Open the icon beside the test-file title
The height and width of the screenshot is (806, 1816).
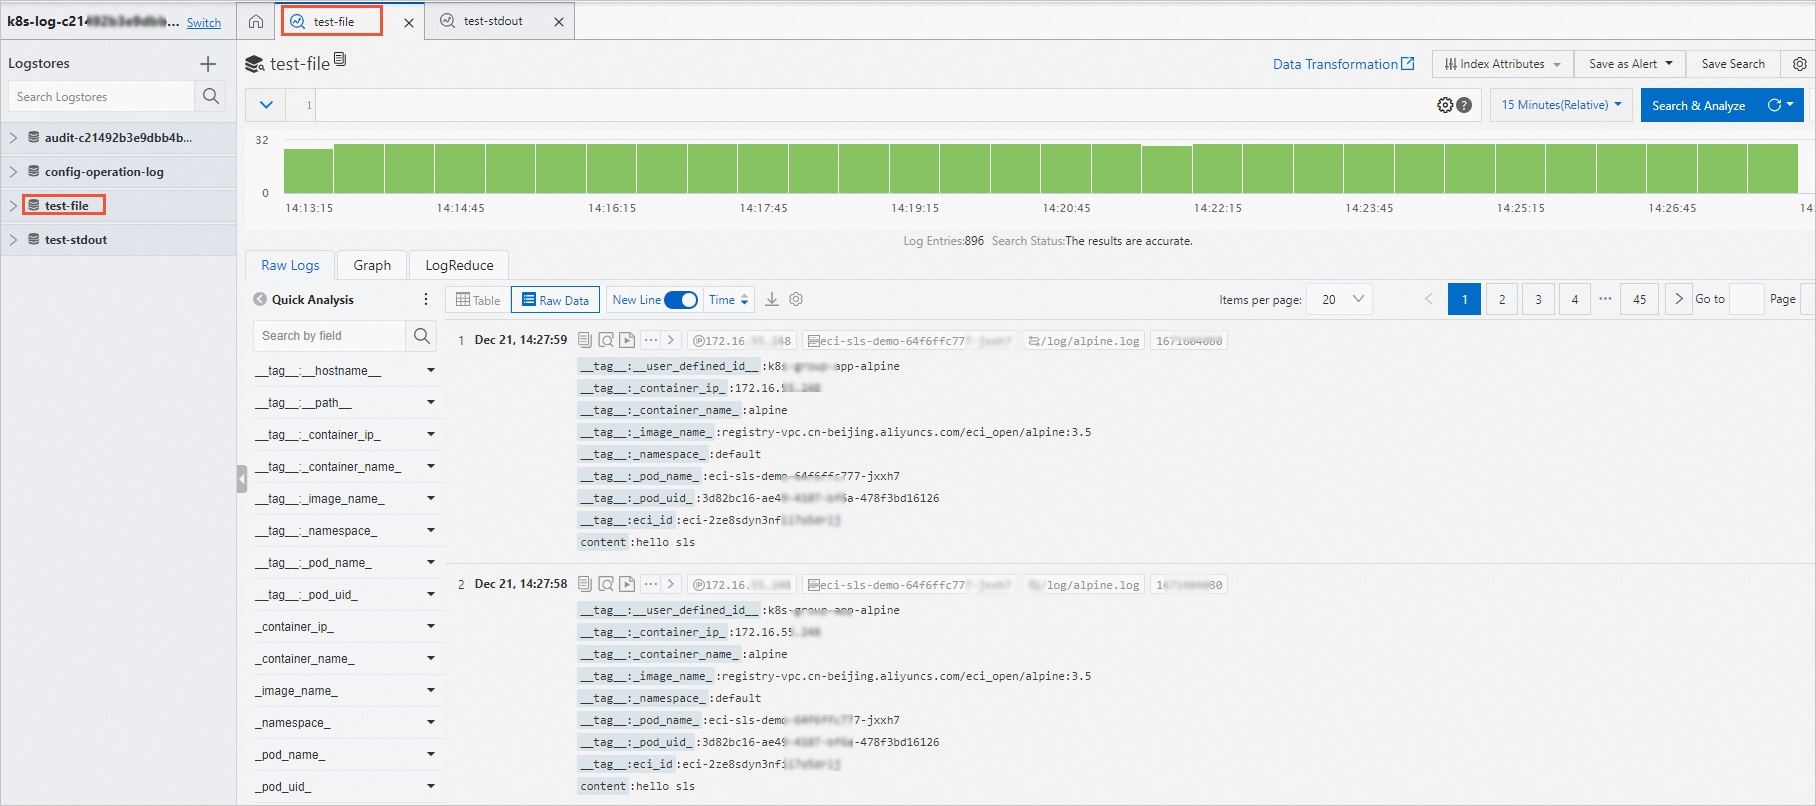point(340,60)
